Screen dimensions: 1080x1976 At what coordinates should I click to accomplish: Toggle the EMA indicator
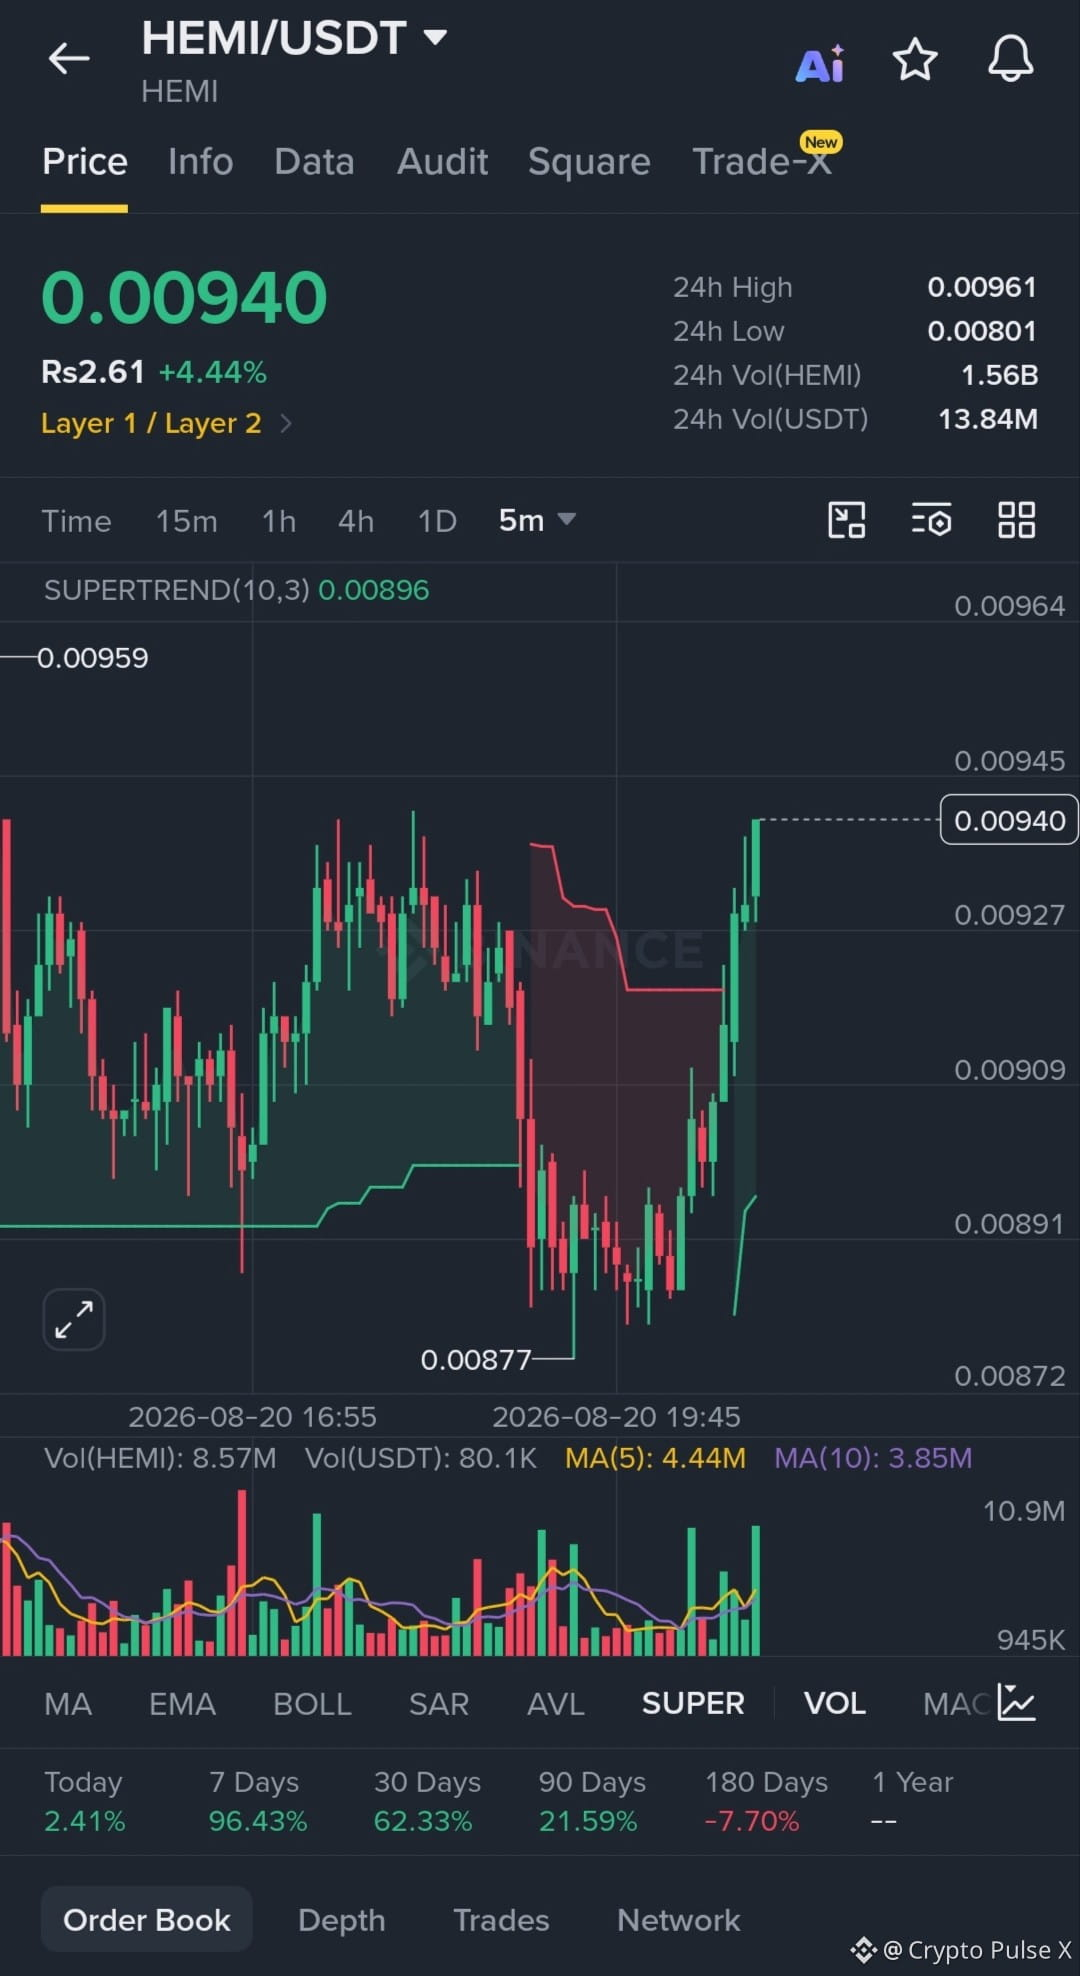182,1704
